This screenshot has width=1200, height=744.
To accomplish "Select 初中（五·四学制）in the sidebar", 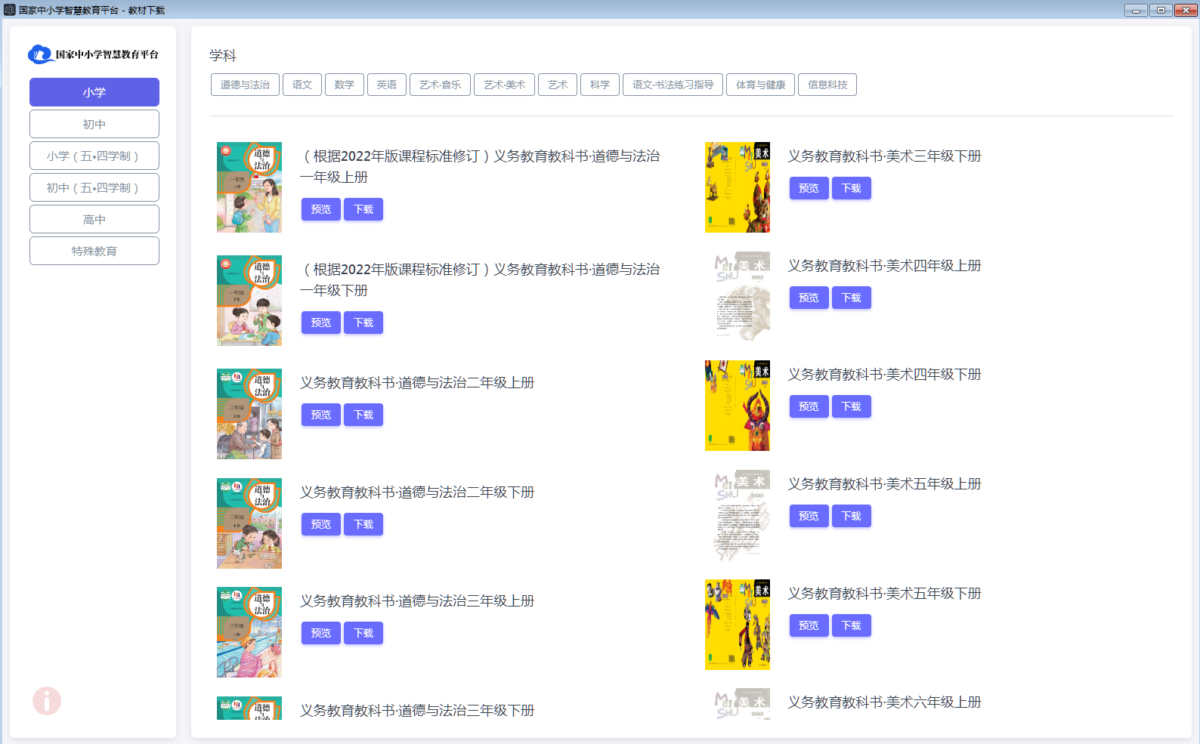I will [93, 187].
